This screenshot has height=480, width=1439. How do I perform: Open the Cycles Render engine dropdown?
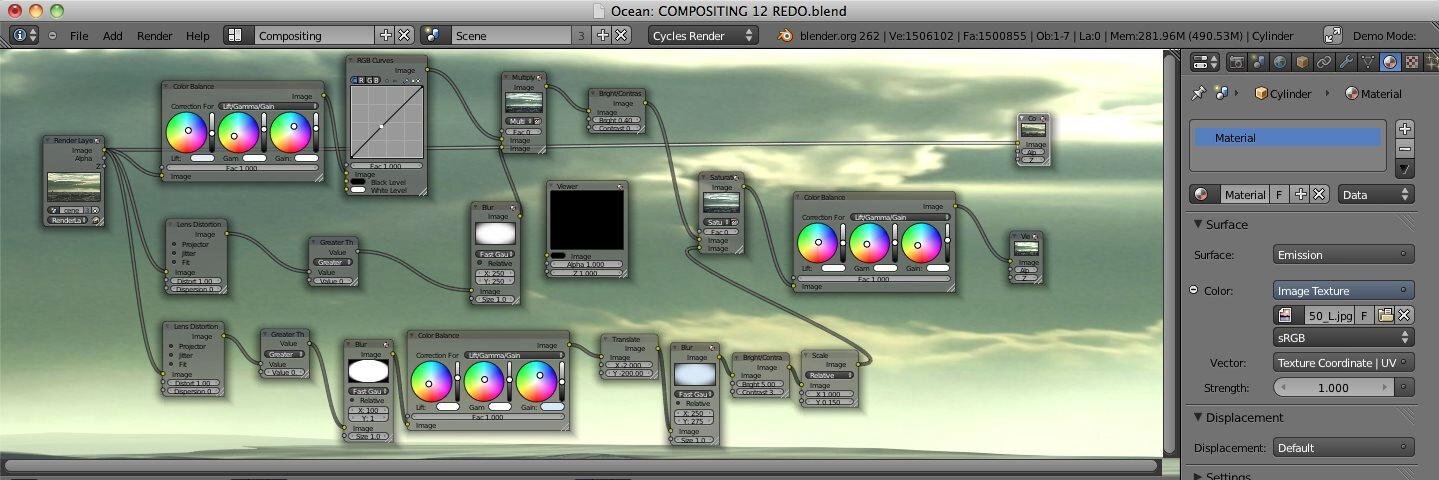pos(703,35)
